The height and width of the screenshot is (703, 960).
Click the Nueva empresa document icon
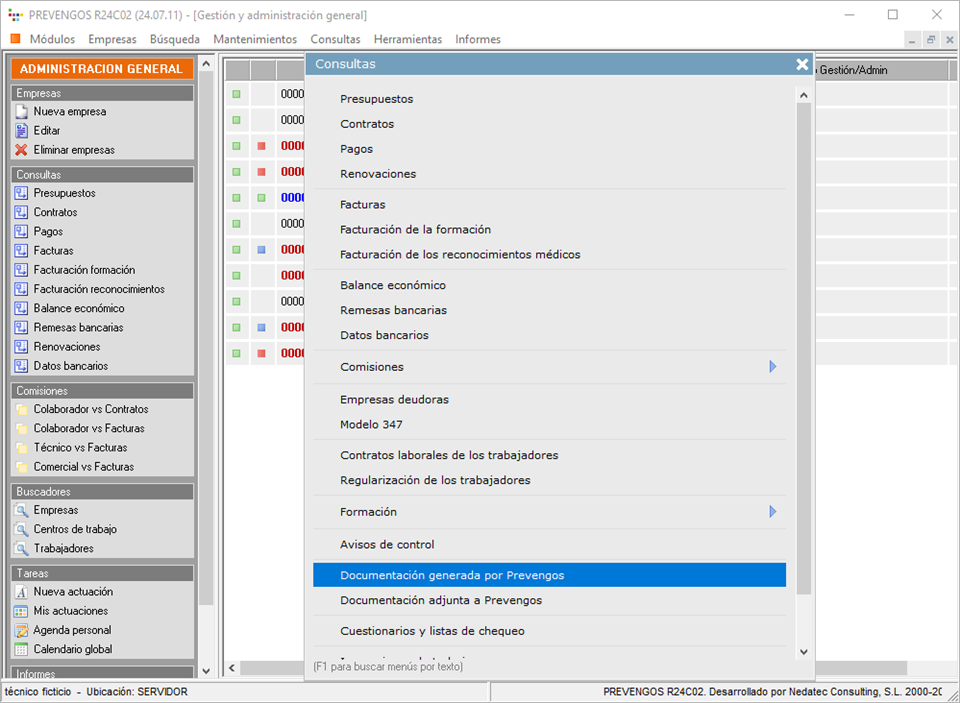point(21,112)
